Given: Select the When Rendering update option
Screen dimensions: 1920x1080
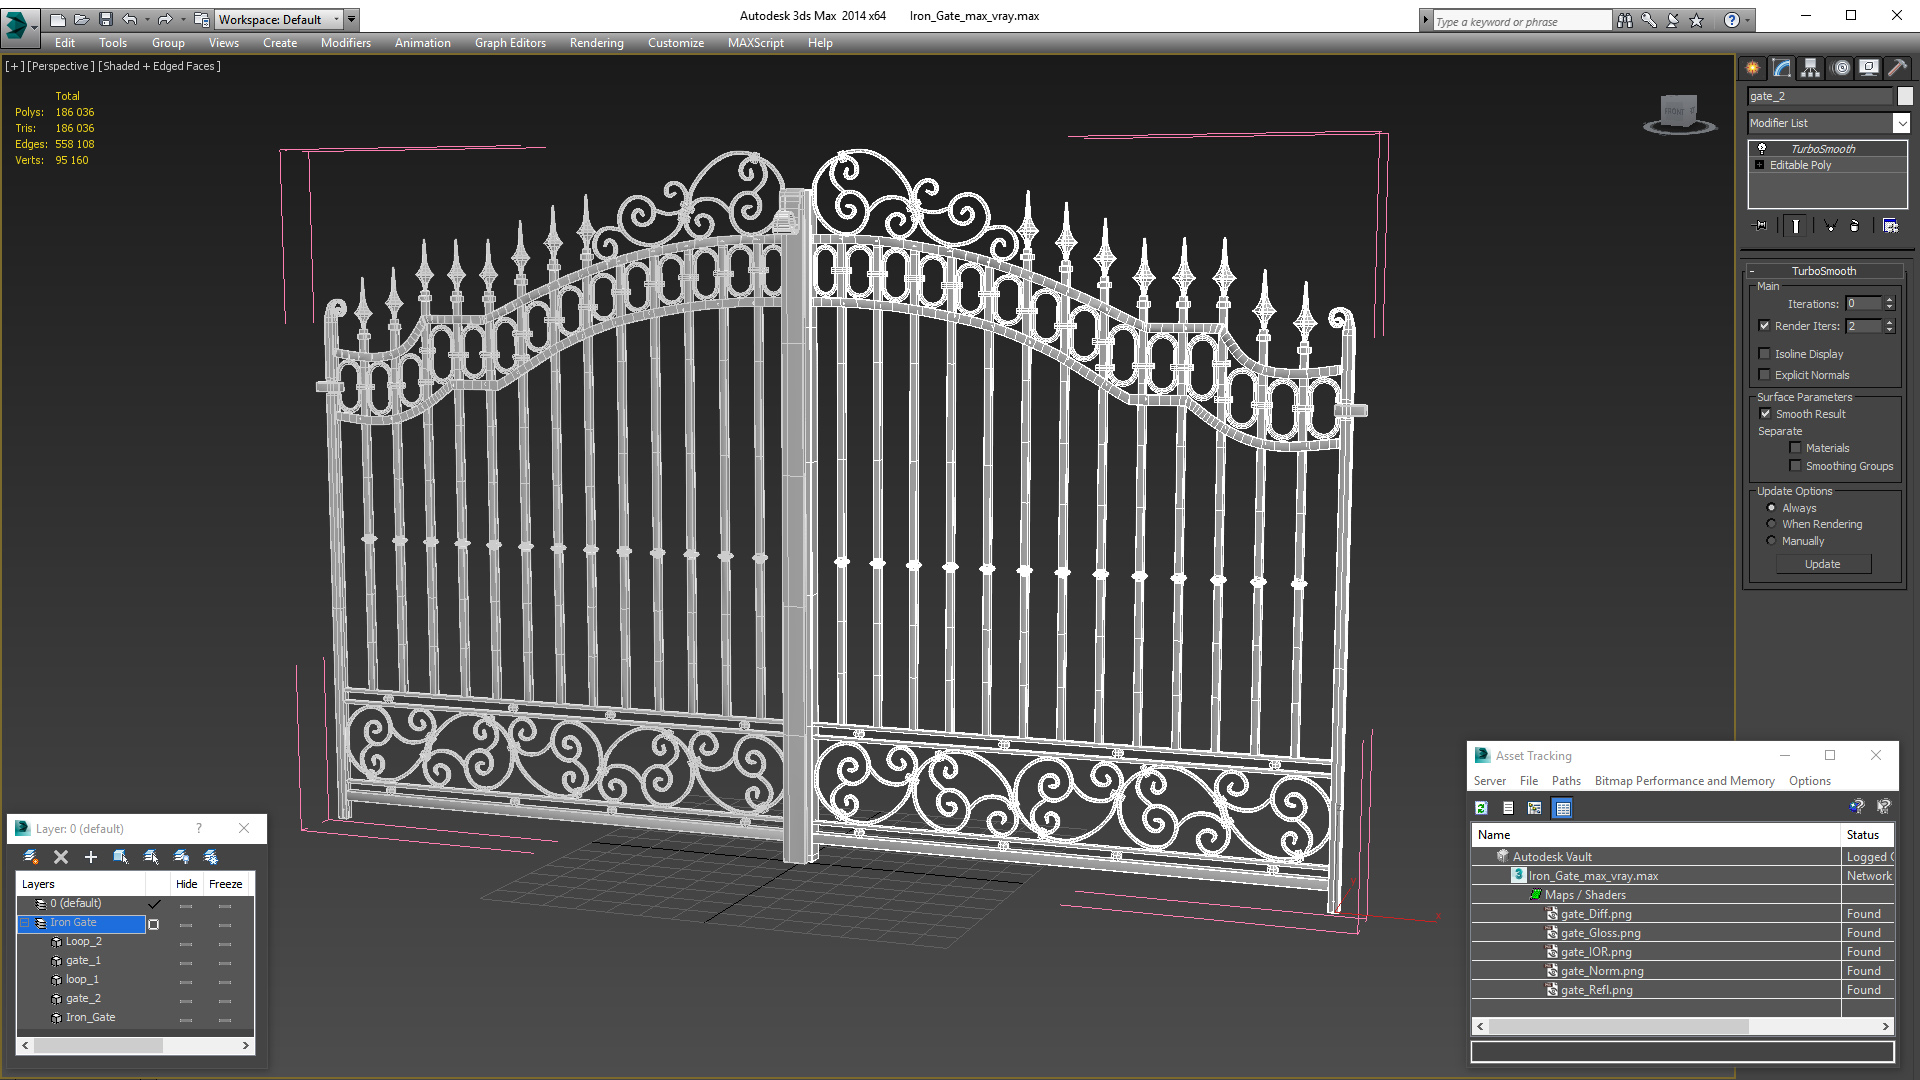Looking at the screenshot, I should [1771, 524].
